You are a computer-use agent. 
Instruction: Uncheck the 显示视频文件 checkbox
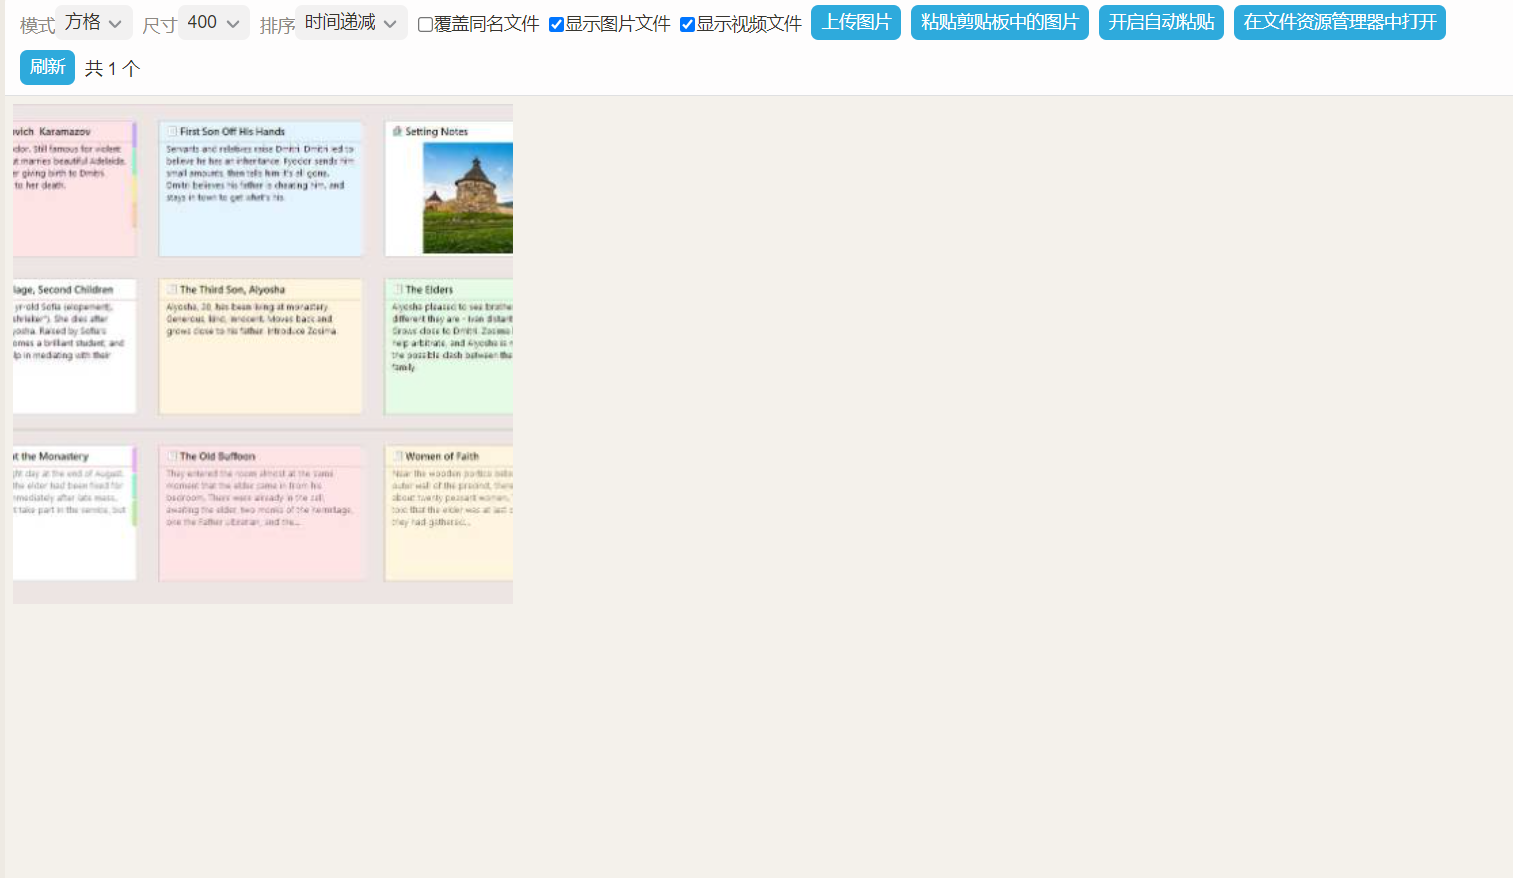tap(687, 24)
